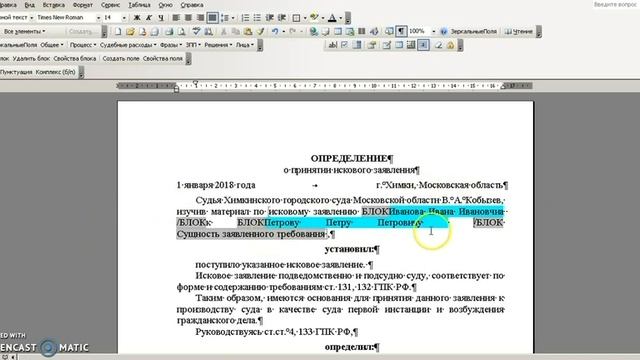The width and height of the screenshot is (640, 360).
Task: Open the Вставка menu
Action: coord(53,5)
